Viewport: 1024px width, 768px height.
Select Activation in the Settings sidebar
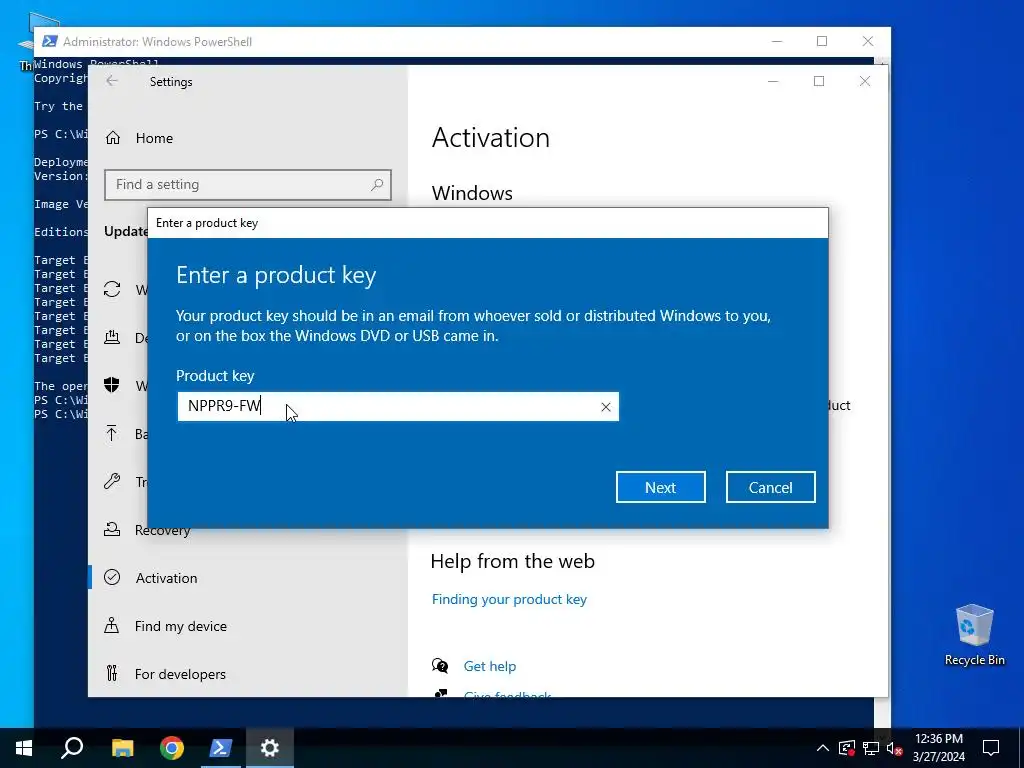click(x=166, y=578)
